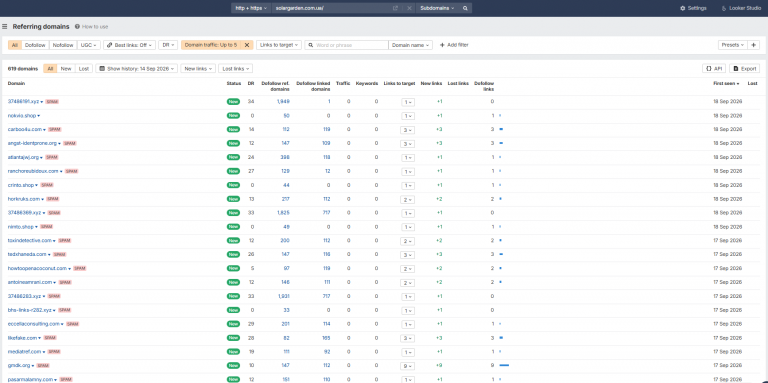Click the Add filter plus button
Image resolution: width=768 pixels, height=383 pixels.
[454, 45]
